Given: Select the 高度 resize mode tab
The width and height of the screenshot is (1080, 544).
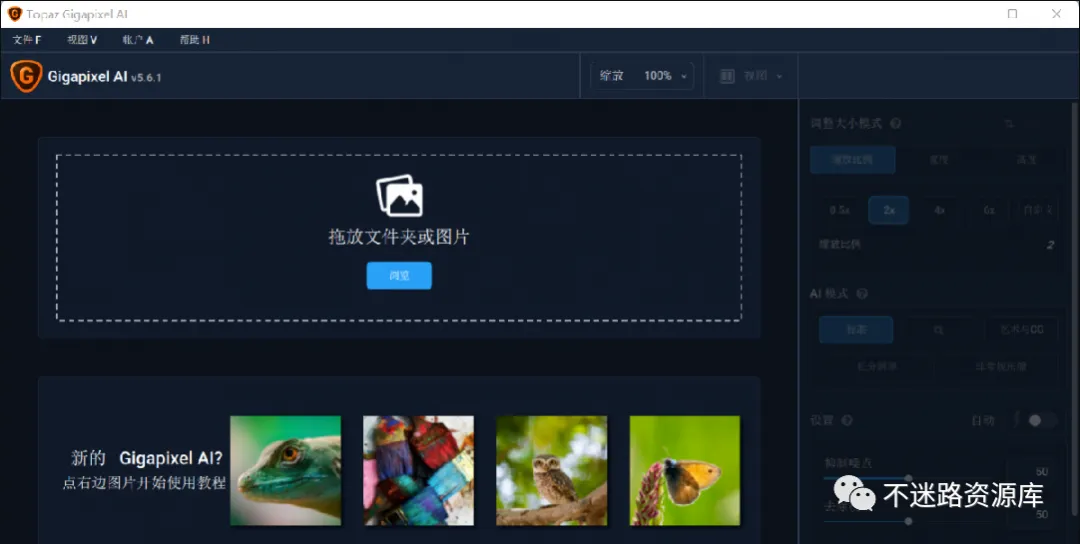Looking at the screenshot, I should tap(1026, 160).
